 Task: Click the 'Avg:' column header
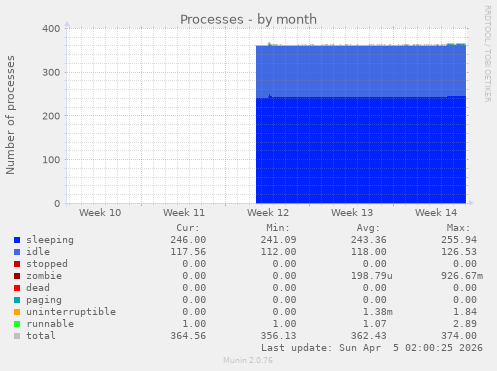(368, 228)
